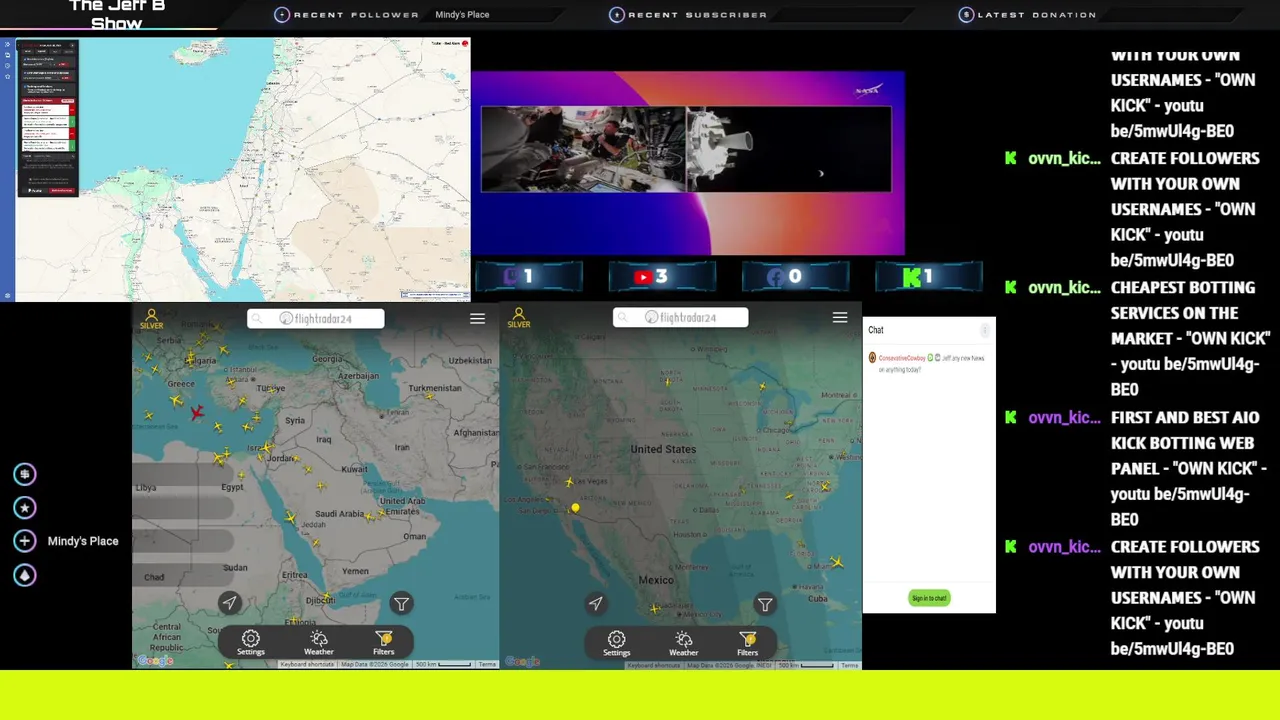Click Recent Follower icon in top bar
1280x720 pixels.
[282, 15]
